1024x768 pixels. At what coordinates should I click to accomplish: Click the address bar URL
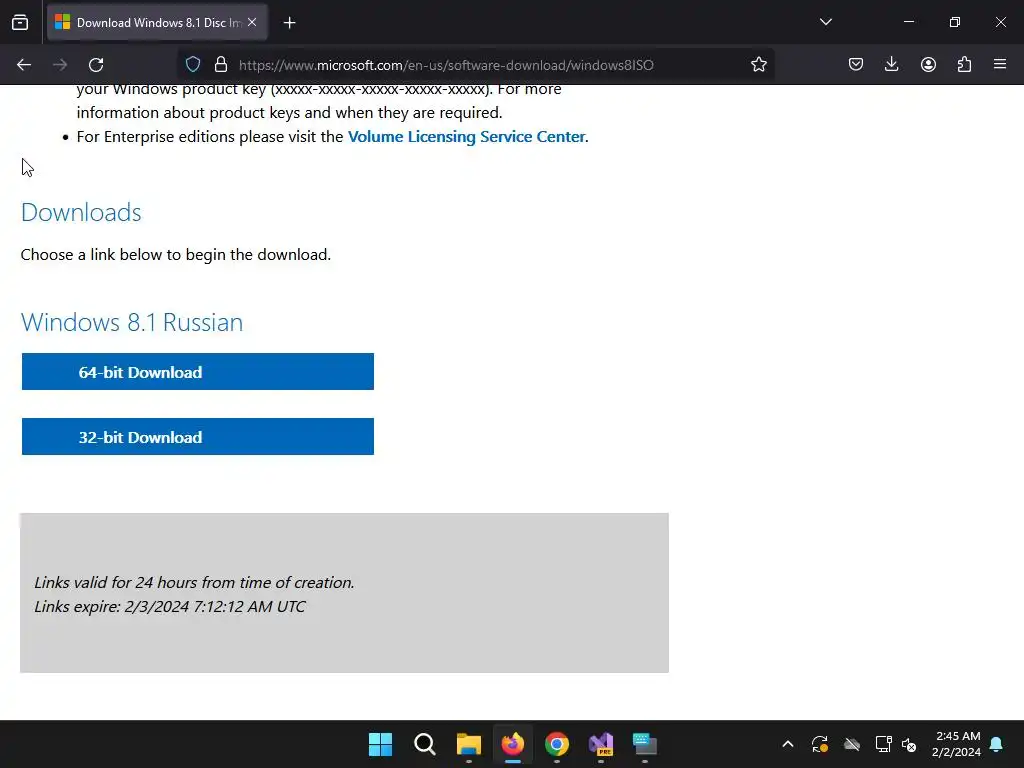point(446,65)
